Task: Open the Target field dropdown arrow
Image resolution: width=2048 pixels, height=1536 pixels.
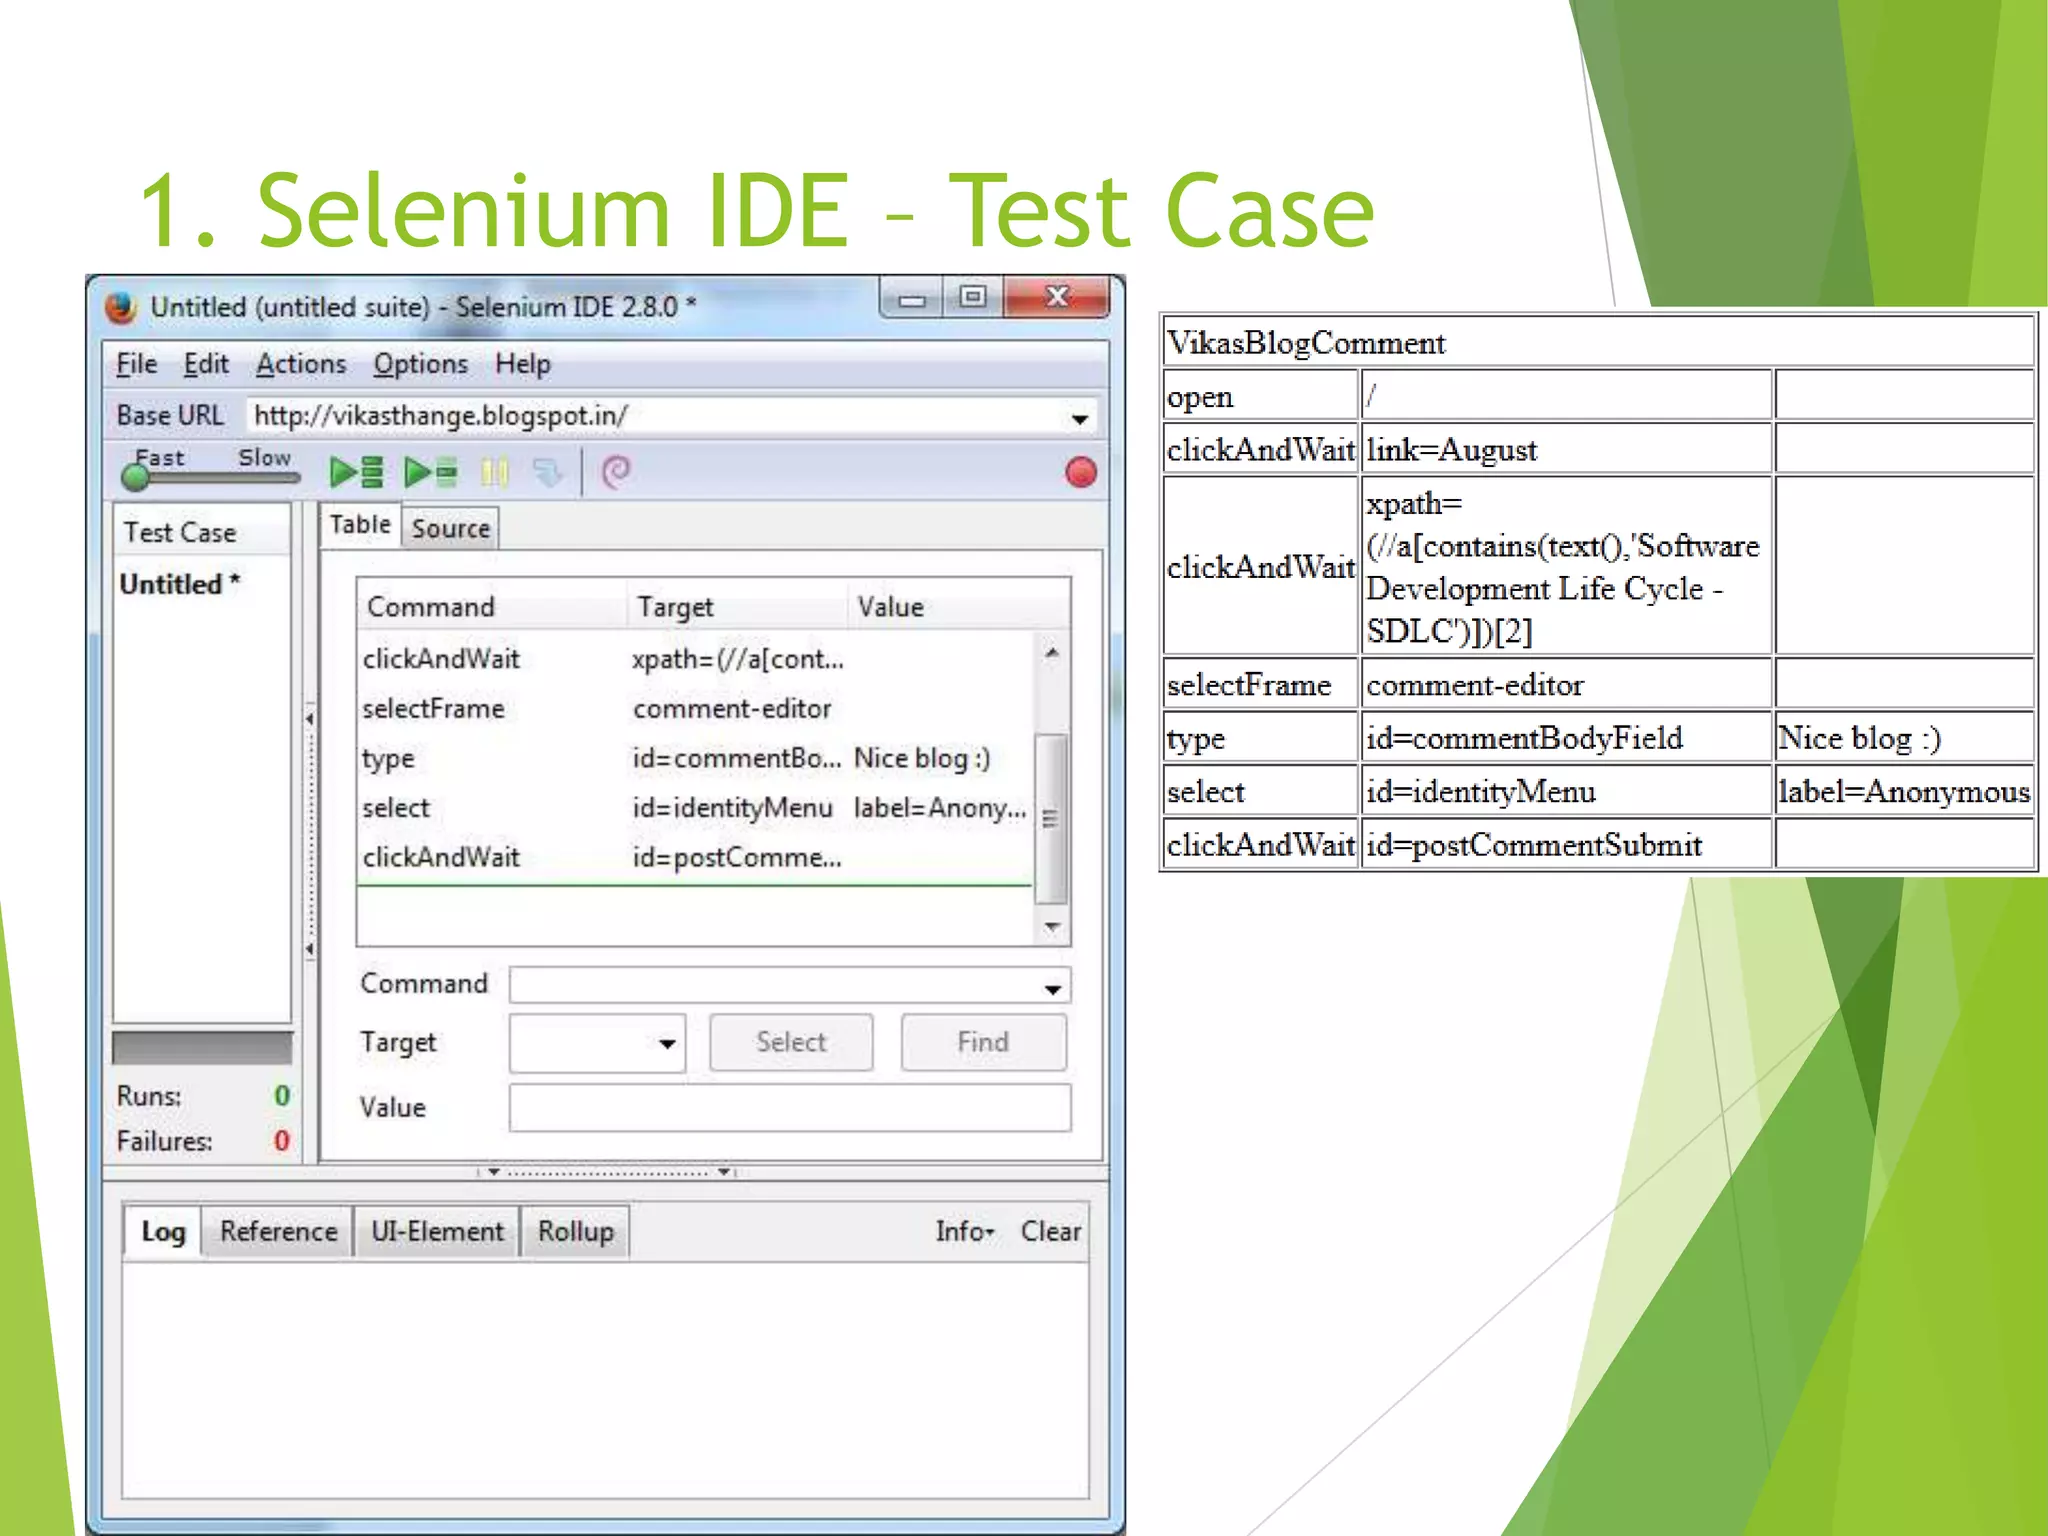Action: tap(667, 1043)
